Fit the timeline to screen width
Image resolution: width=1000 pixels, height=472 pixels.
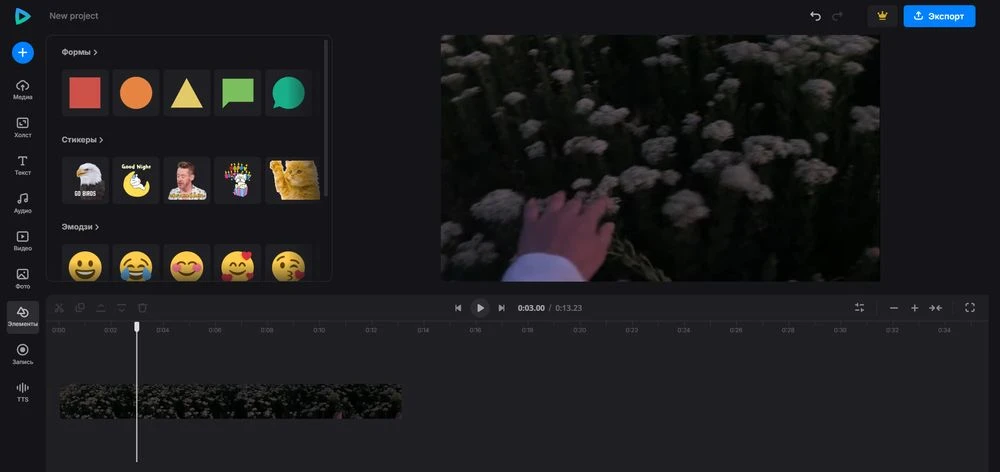936,308
